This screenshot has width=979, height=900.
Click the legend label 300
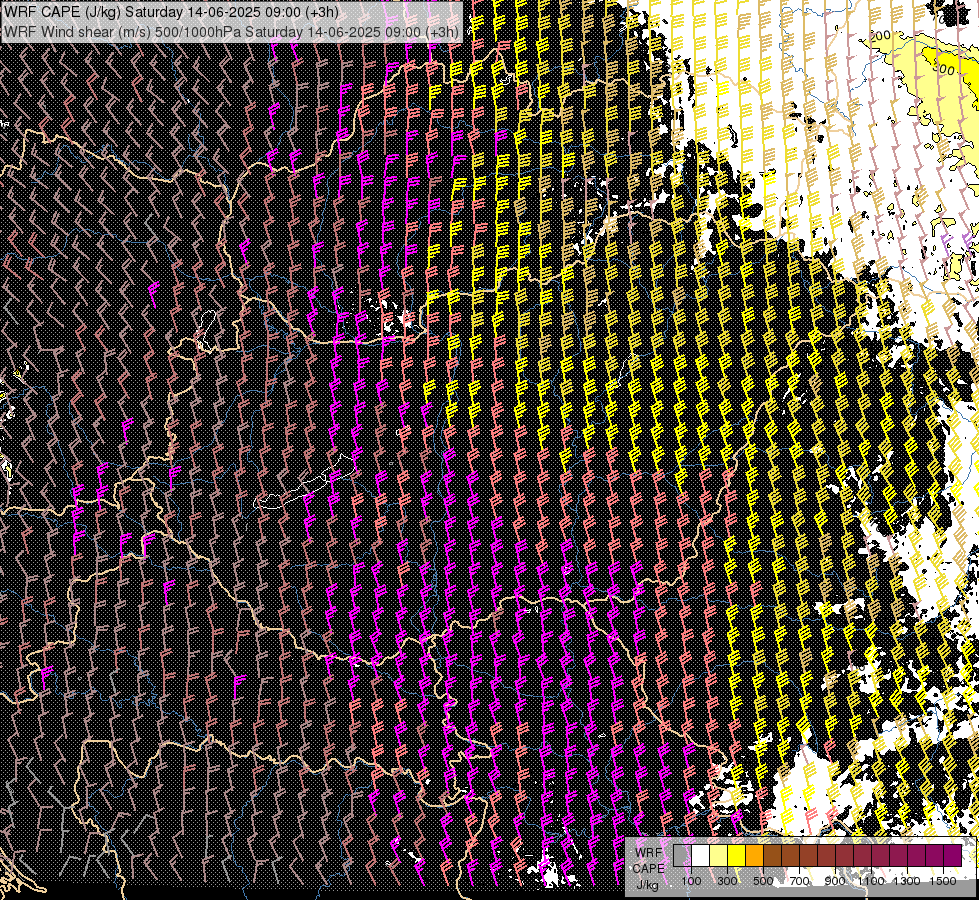tap(727, 881)
